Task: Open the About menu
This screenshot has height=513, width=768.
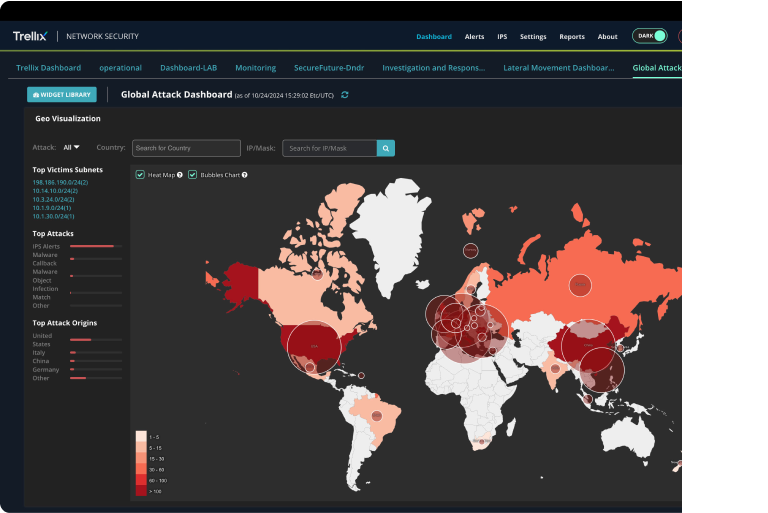Action: 607,37
